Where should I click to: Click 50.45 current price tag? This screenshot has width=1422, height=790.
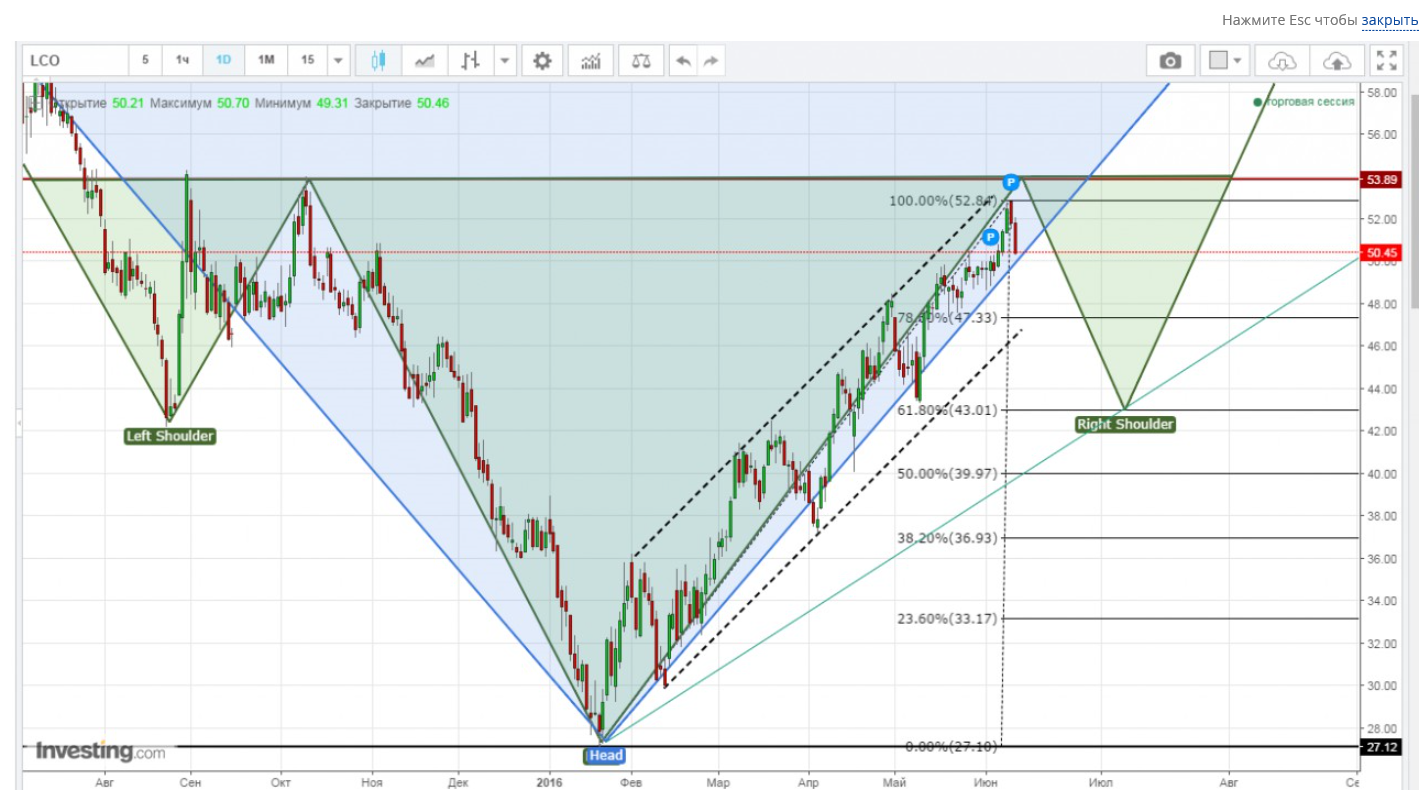[1383, 252]
